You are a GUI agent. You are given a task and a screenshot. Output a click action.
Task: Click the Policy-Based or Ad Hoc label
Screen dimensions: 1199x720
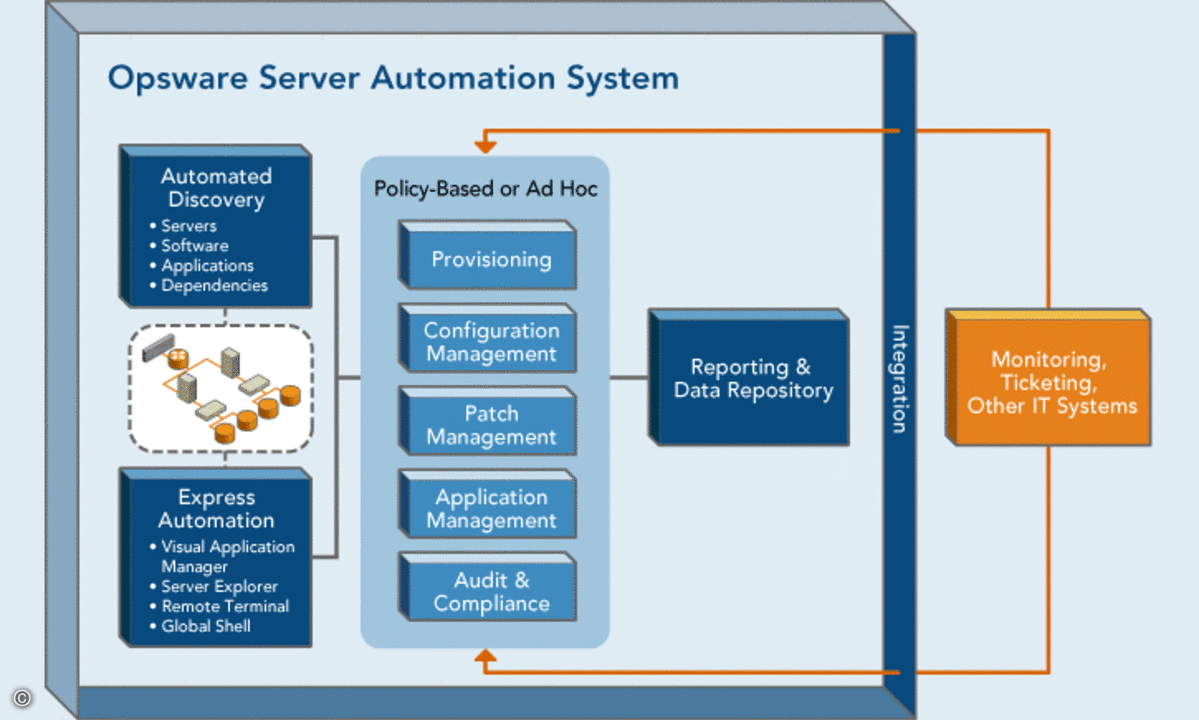tap(486, 189)
